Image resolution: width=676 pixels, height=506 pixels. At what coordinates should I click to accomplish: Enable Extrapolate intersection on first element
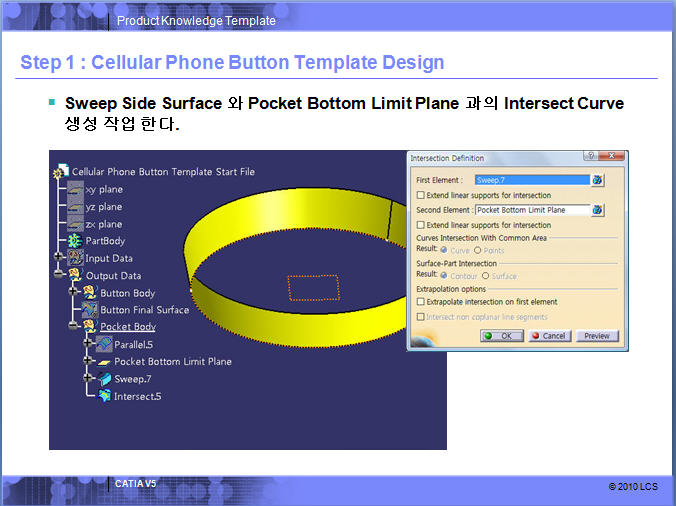tap(420, 301)
